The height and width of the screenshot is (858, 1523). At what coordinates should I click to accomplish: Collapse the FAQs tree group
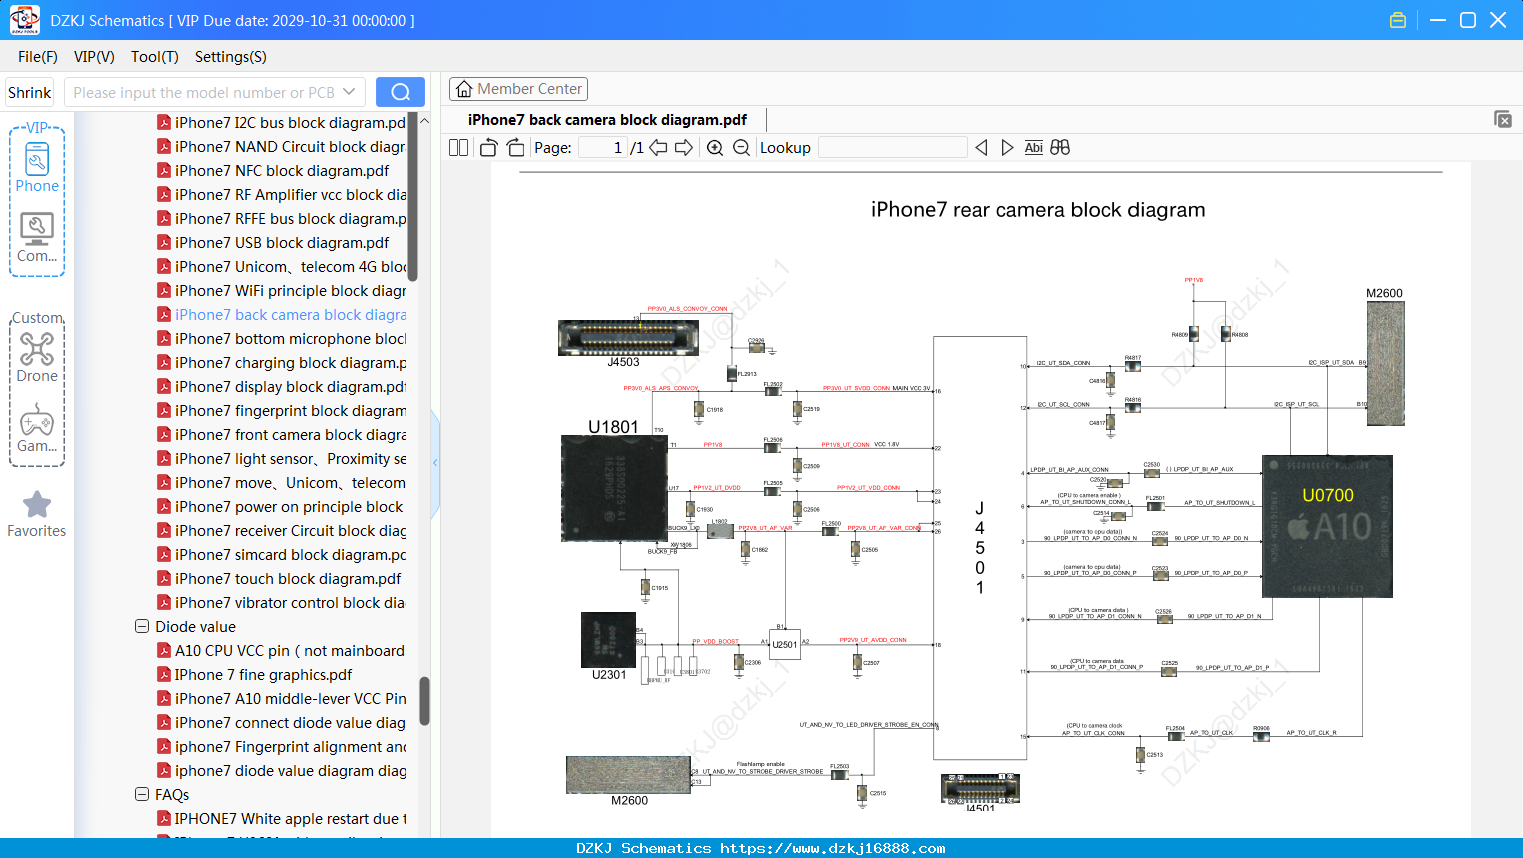pos(142,795)
